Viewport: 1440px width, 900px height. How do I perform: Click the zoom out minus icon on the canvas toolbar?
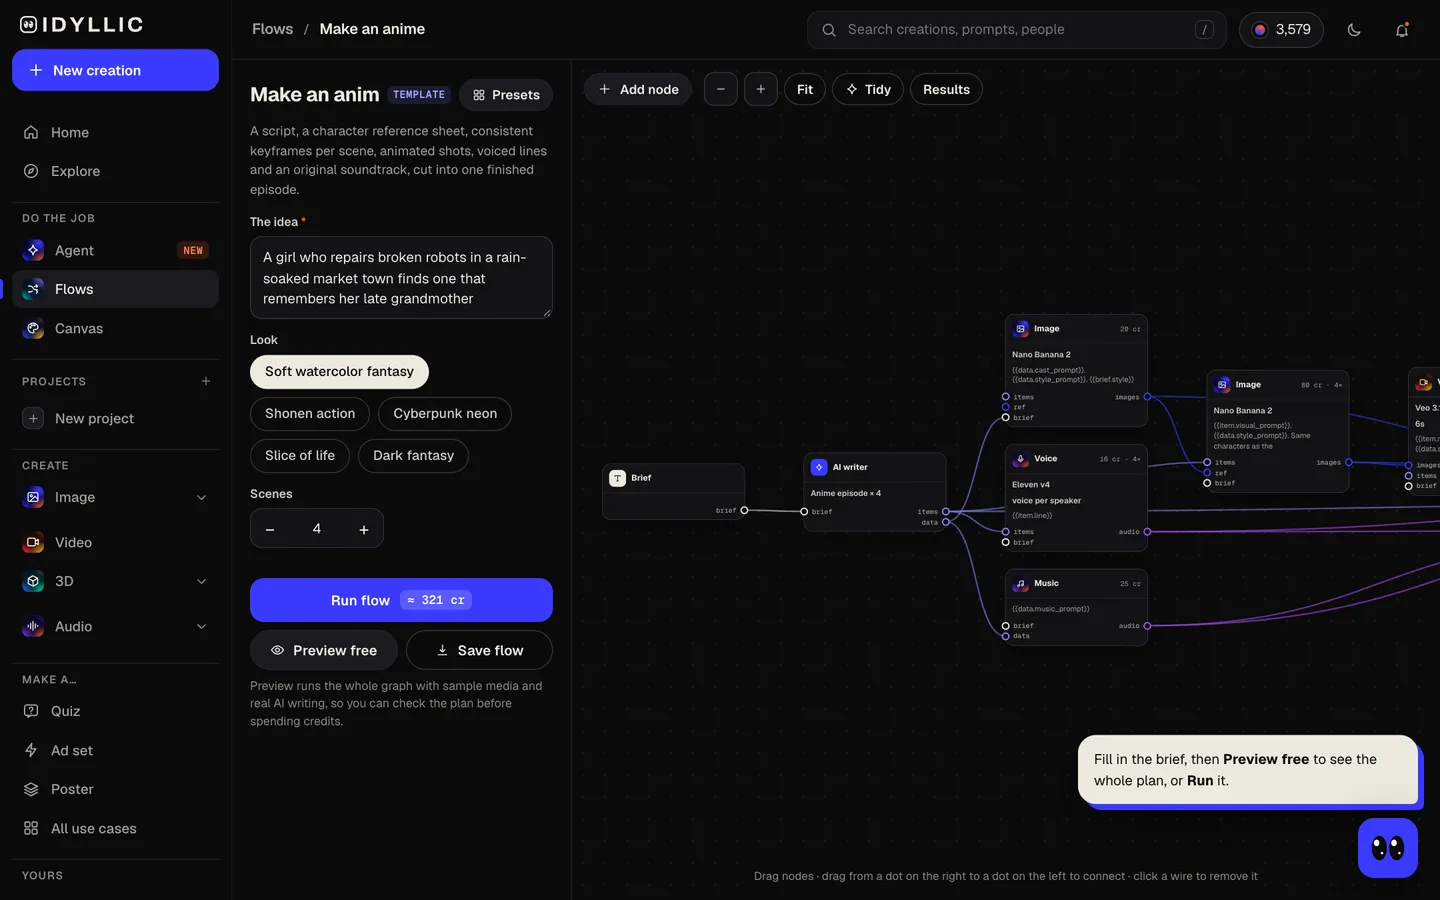coord(721,89)
